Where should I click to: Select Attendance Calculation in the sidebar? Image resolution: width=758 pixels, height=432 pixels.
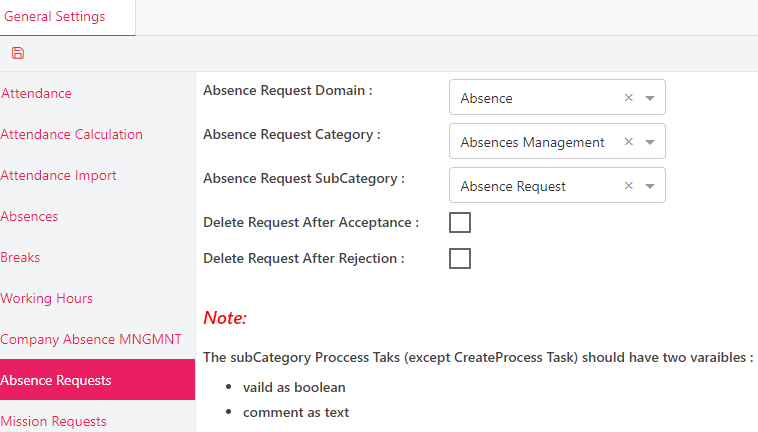(72, 134)
